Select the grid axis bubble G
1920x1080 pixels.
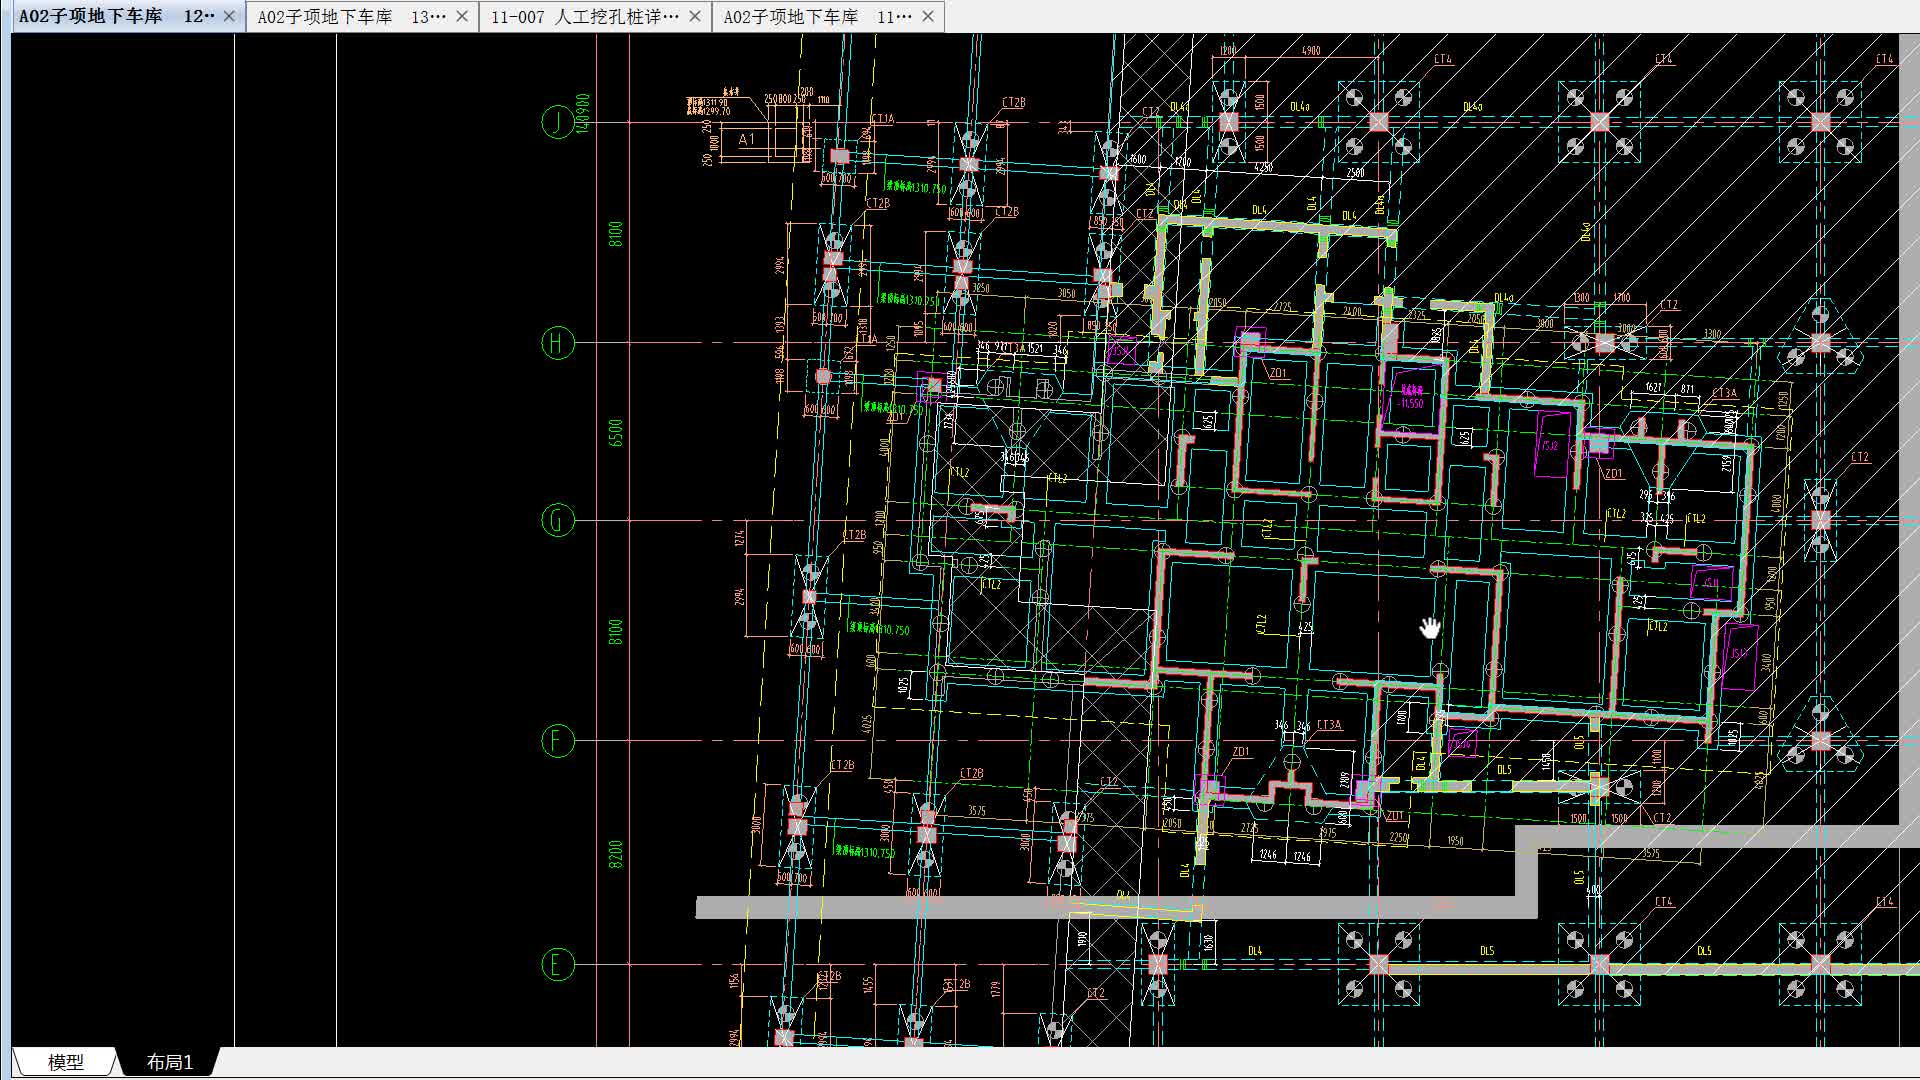(557, 520)
